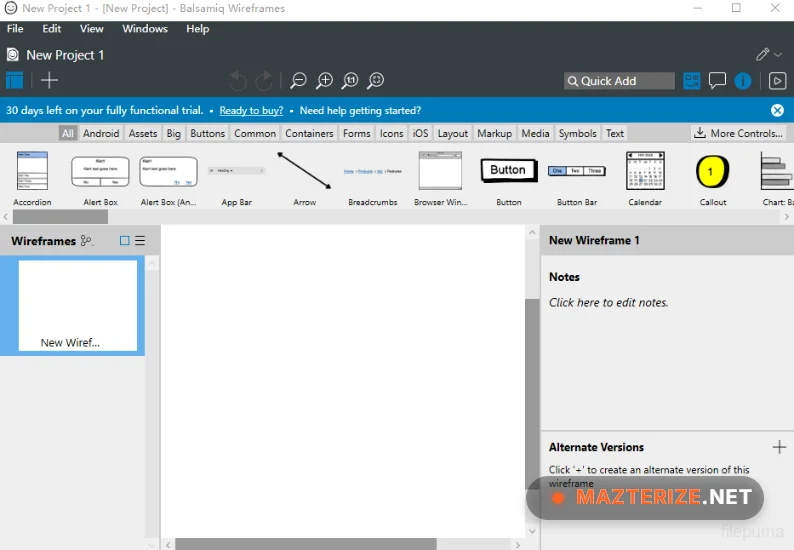Click the undo arrow icon
The height and width of the screenshot is (550, 794).
point(238,81)
